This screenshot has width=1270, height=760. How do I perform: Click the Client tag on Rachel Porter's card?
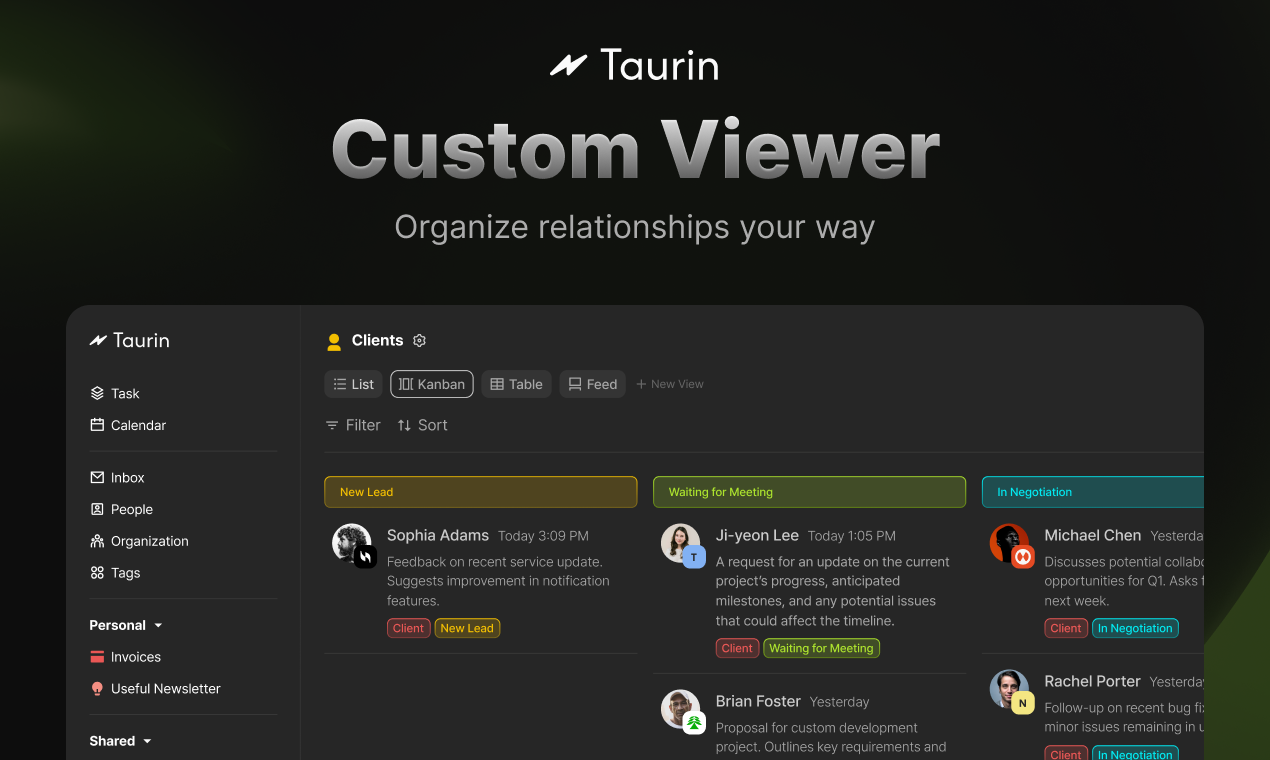1066,755
